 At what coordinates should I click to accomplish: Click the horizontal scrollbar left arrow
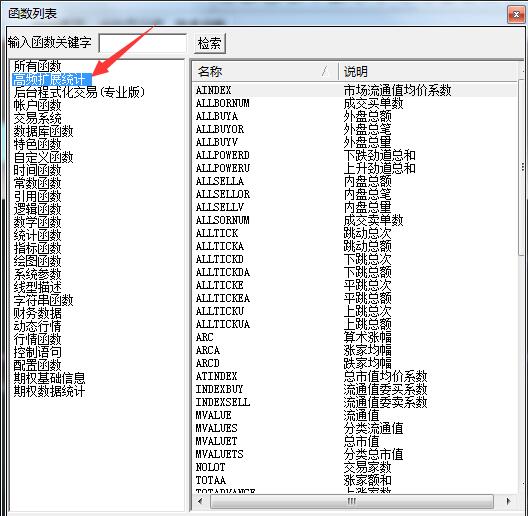201,501
